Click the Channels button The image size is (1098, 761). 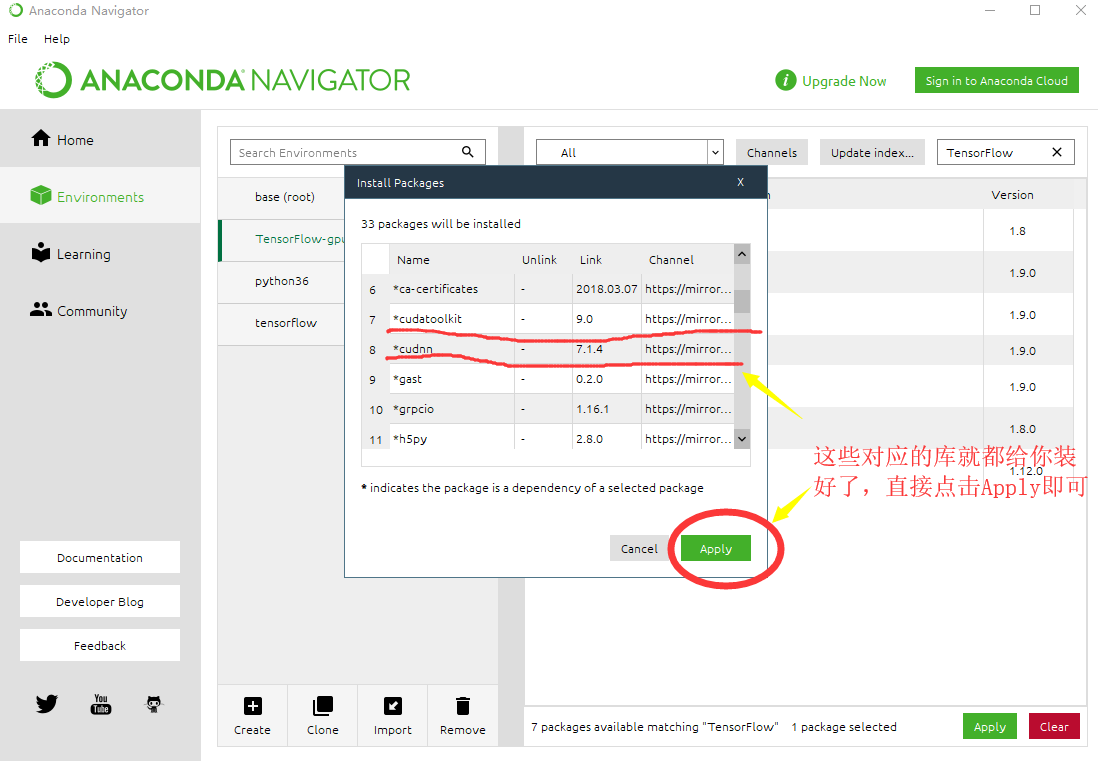coord(772,153)
